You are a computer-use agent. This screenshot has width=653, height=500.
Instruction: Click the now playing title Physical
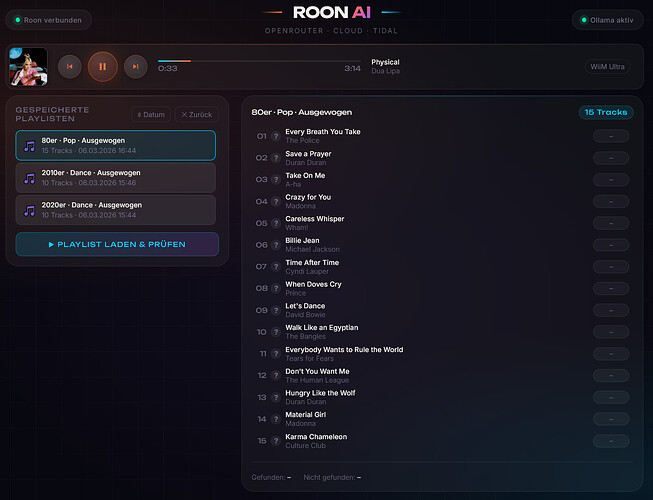pyautogui.click(x=385, y=62)
